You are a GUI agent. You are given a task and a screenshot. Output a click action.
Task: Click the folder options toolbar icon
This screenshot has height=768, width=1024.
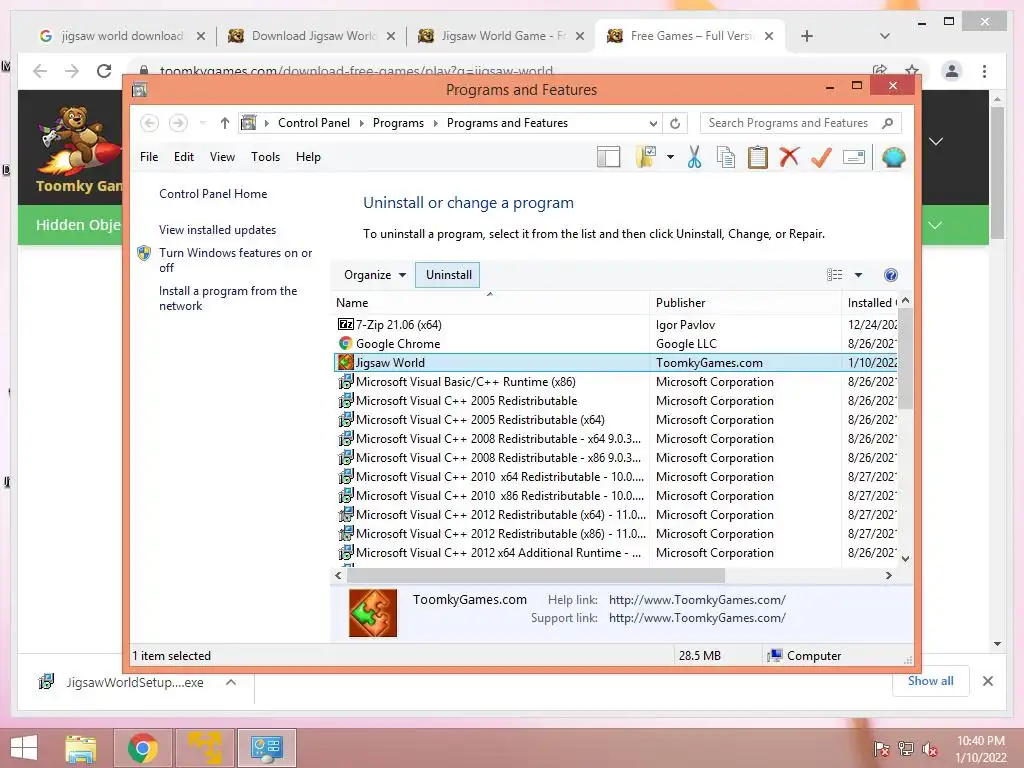point(646,157)
